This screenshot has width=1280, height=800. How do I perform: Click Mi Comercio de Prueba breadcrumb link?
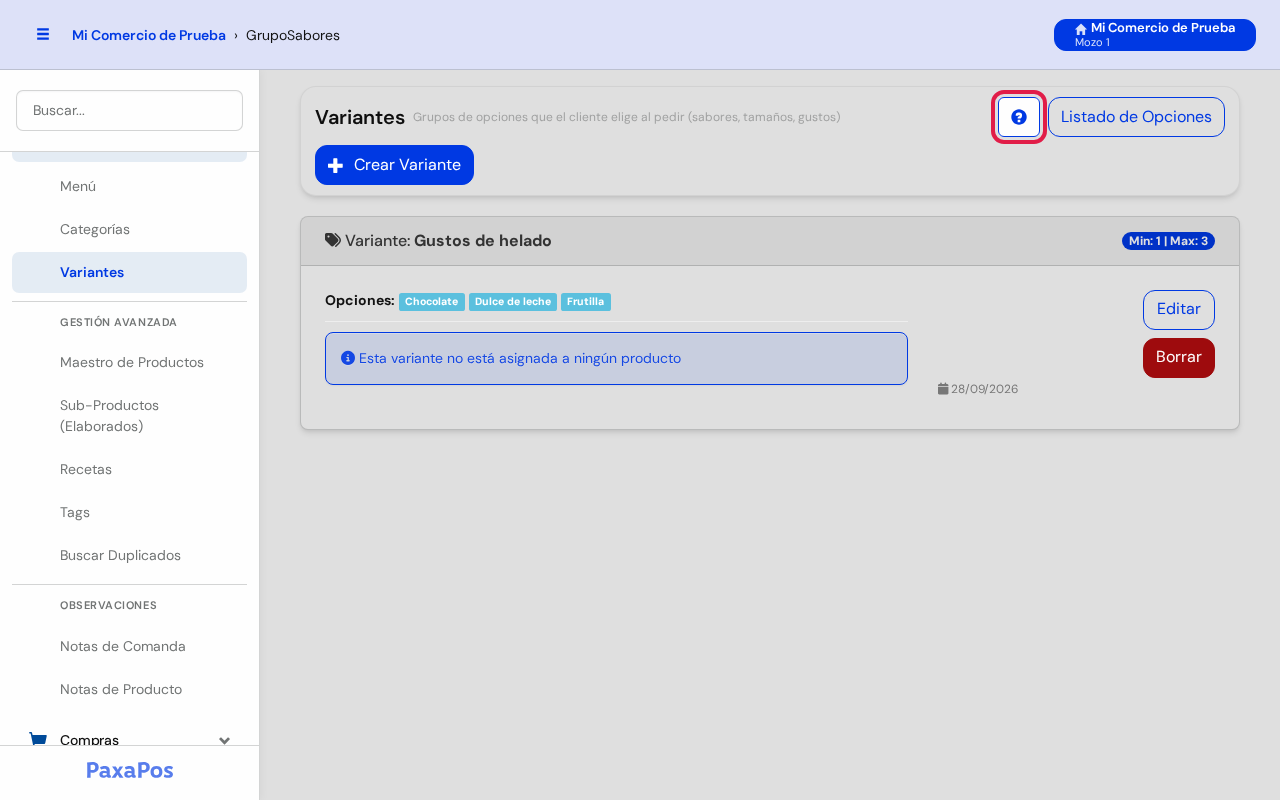click(149, 35)
